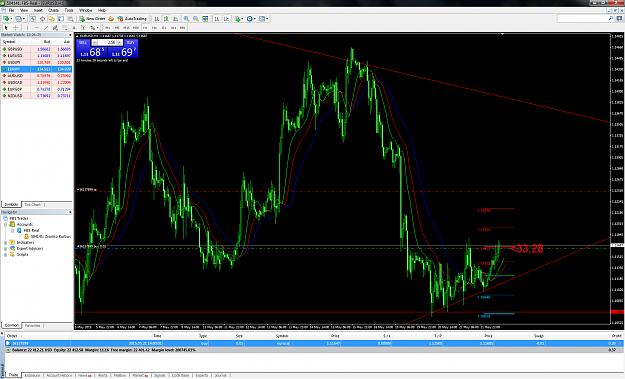Expand the Scripts node in Navigator
Image resolution: width=625 pixels, height=379 pixels.
coord(6,254)
